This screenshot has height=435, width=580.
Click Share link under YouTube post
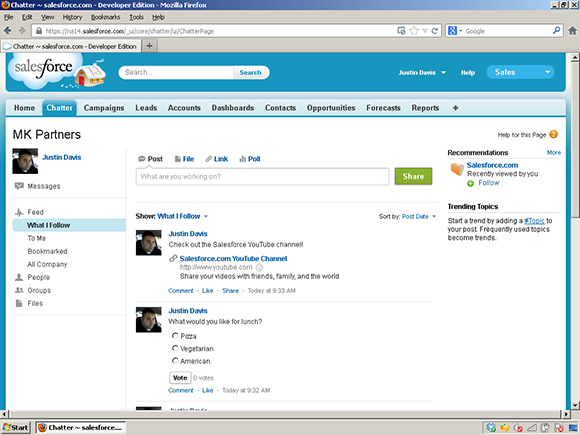pyautogui.click(x=230, y=291)
